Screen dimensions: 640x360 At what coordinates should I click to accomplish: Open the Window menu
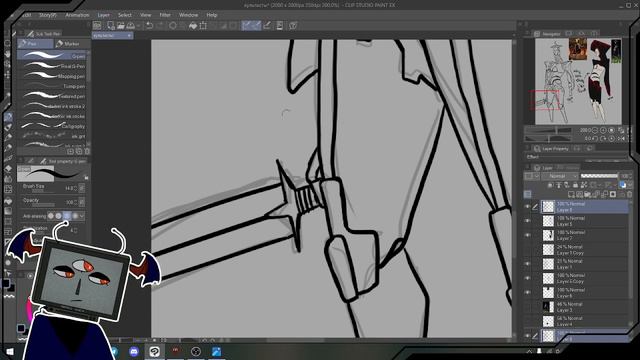pyautogui.click(x=189, y=15)
